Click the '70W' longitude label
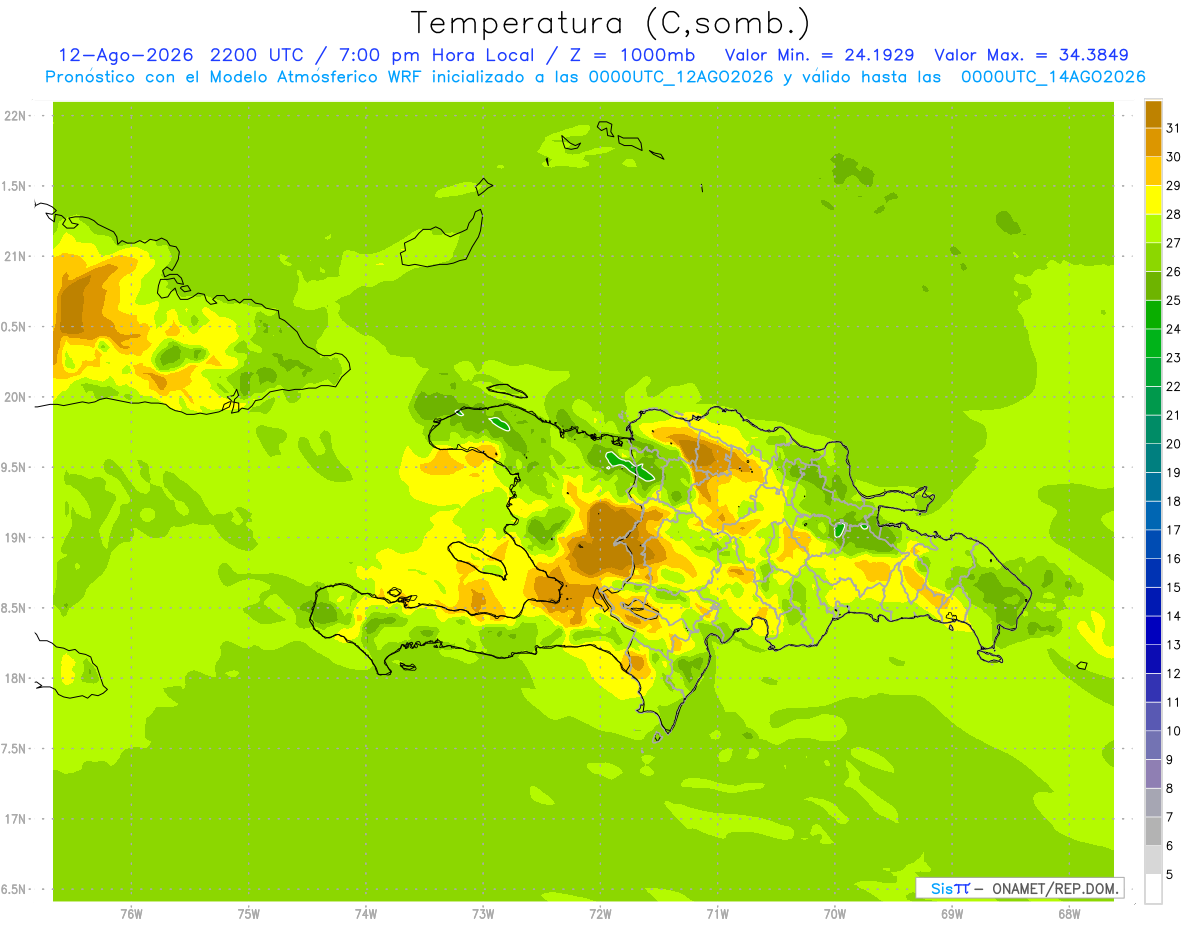The image size is (1200, 927). click(835, 914)
